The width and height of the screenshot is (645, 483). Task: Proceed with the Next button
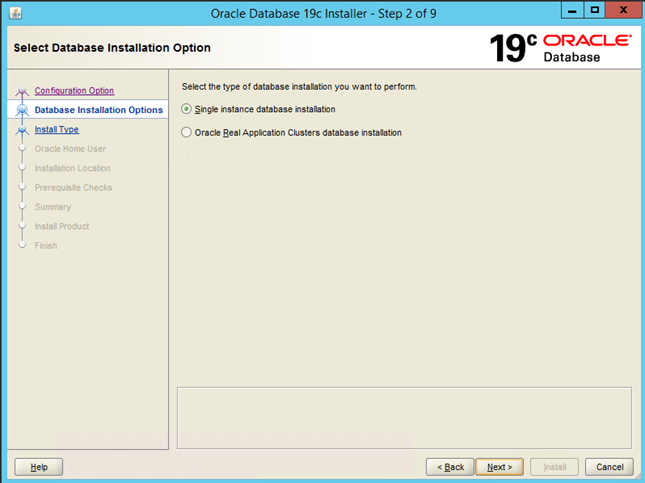tap(500, 467)
